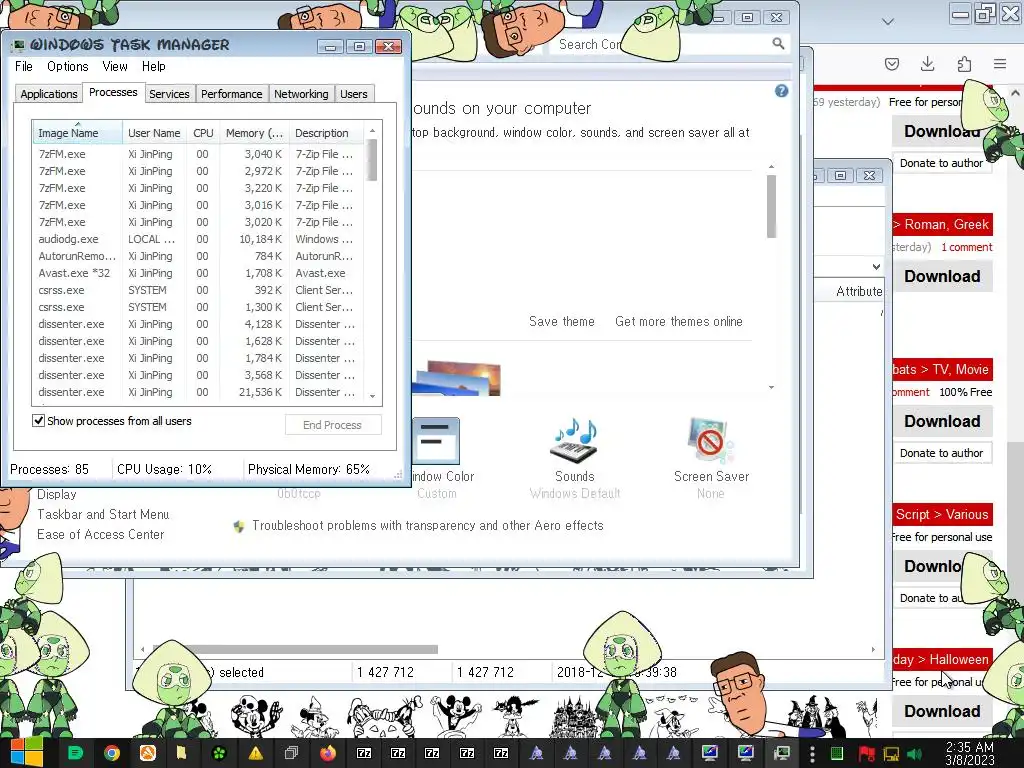Open Firefox hamburger application menu

tap(1000, 63)
